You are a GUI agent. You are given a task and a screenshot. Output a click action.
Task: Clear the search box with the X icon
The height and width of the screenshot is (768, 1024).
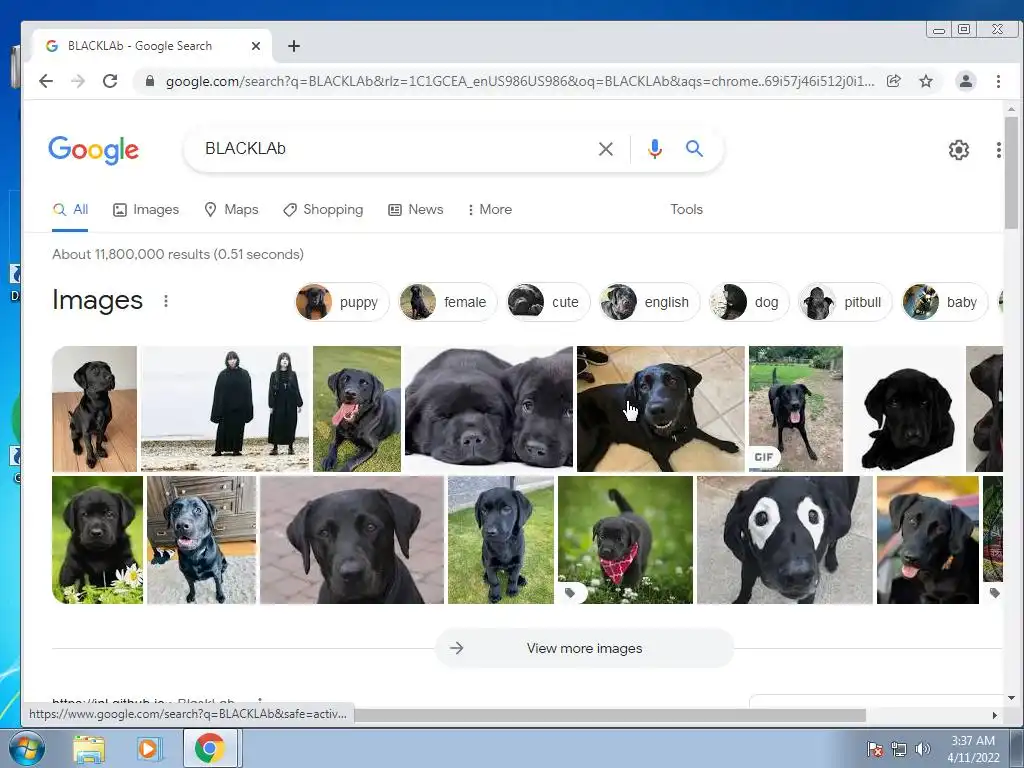tap(605, 149)
